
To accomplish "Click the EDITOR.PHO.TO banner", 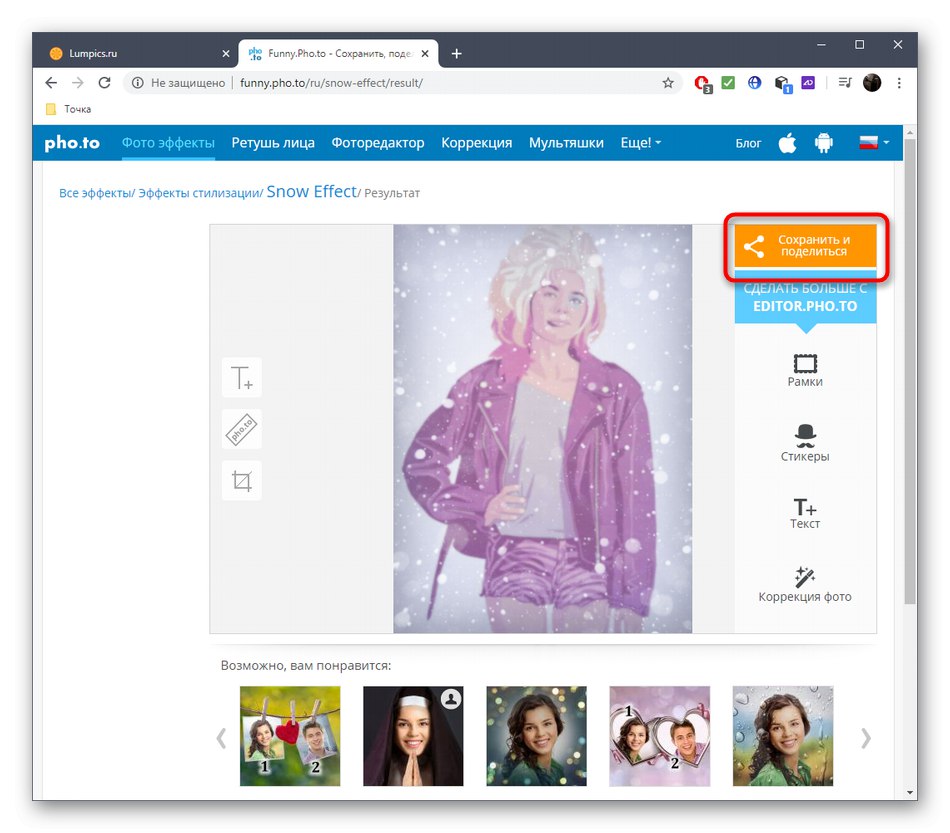I will tap(805, 297).
